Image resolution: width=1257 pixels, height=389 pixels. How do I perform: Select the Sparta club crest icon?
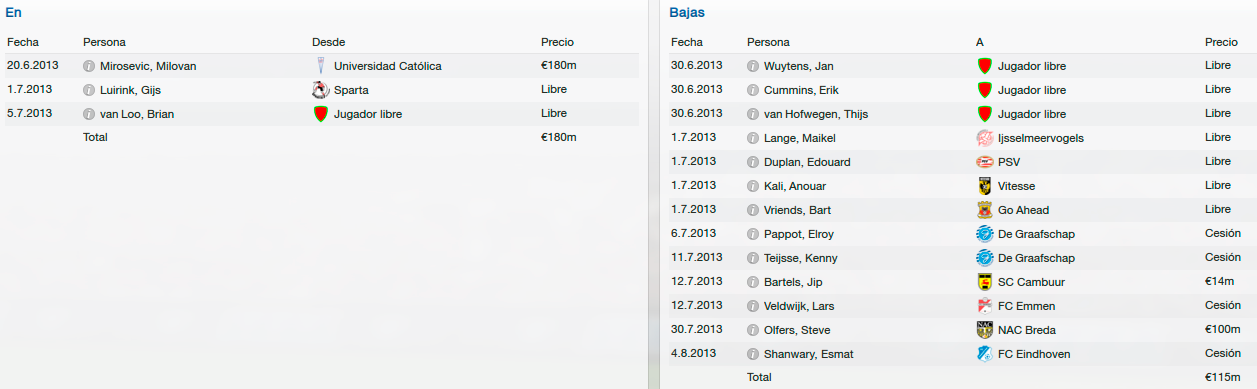(320, 90)
